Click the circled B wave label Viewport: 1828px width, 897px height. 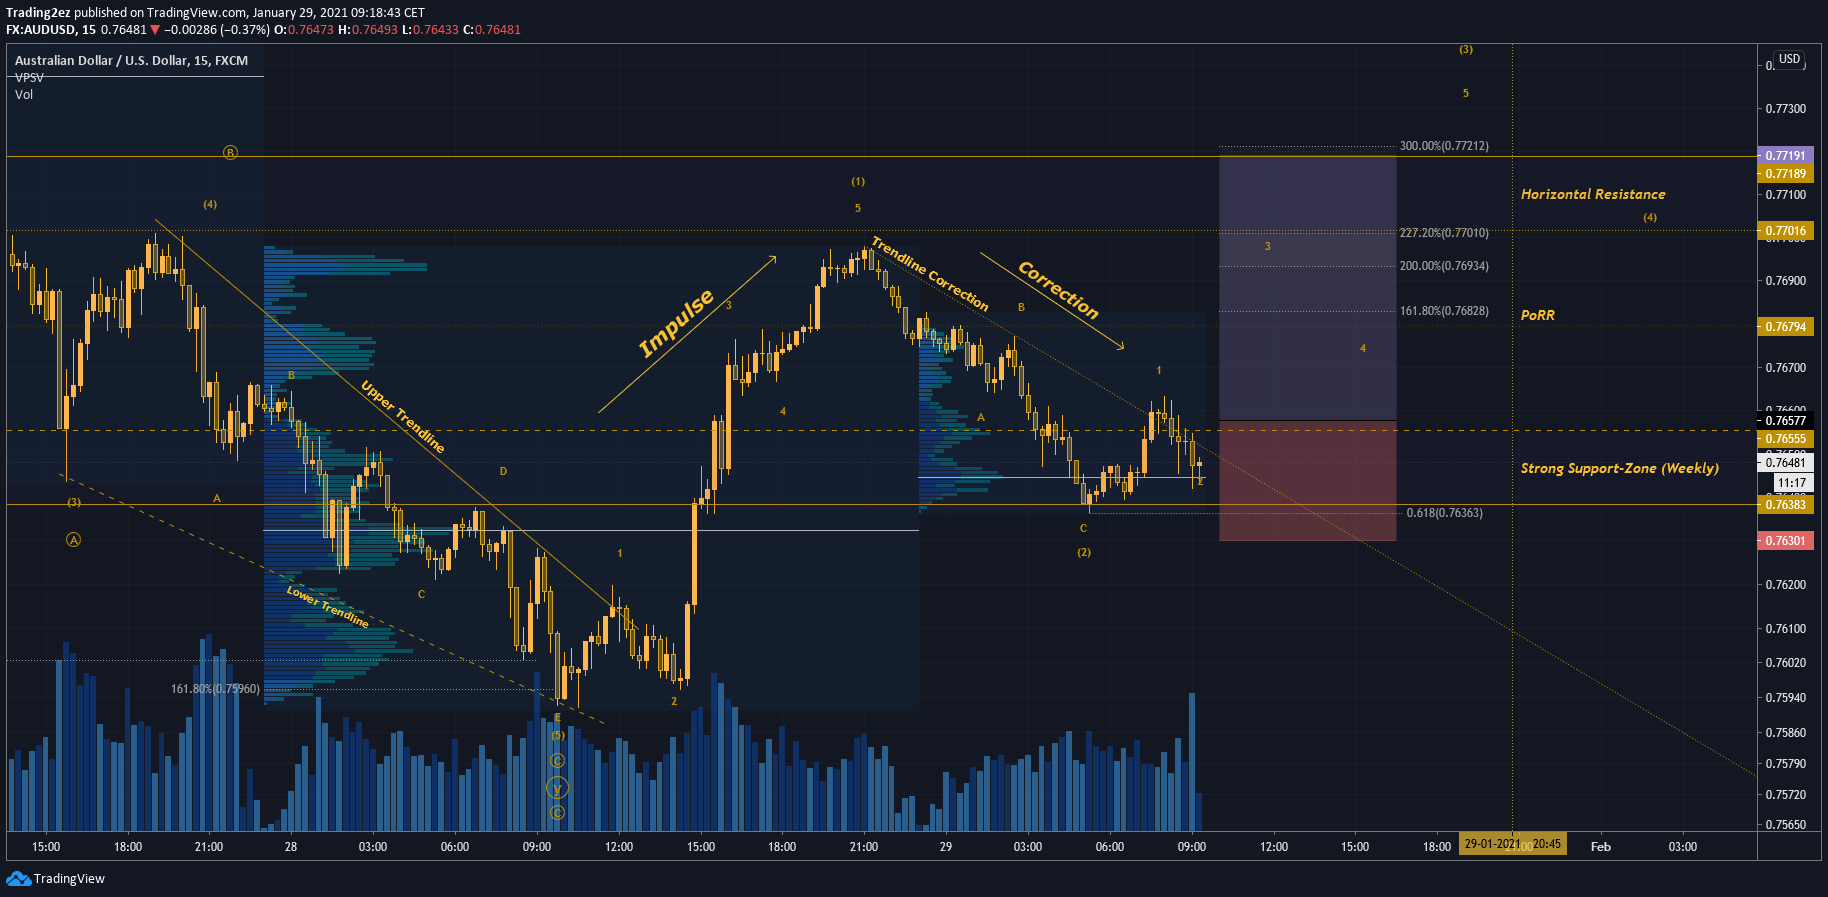pos(230,153)
